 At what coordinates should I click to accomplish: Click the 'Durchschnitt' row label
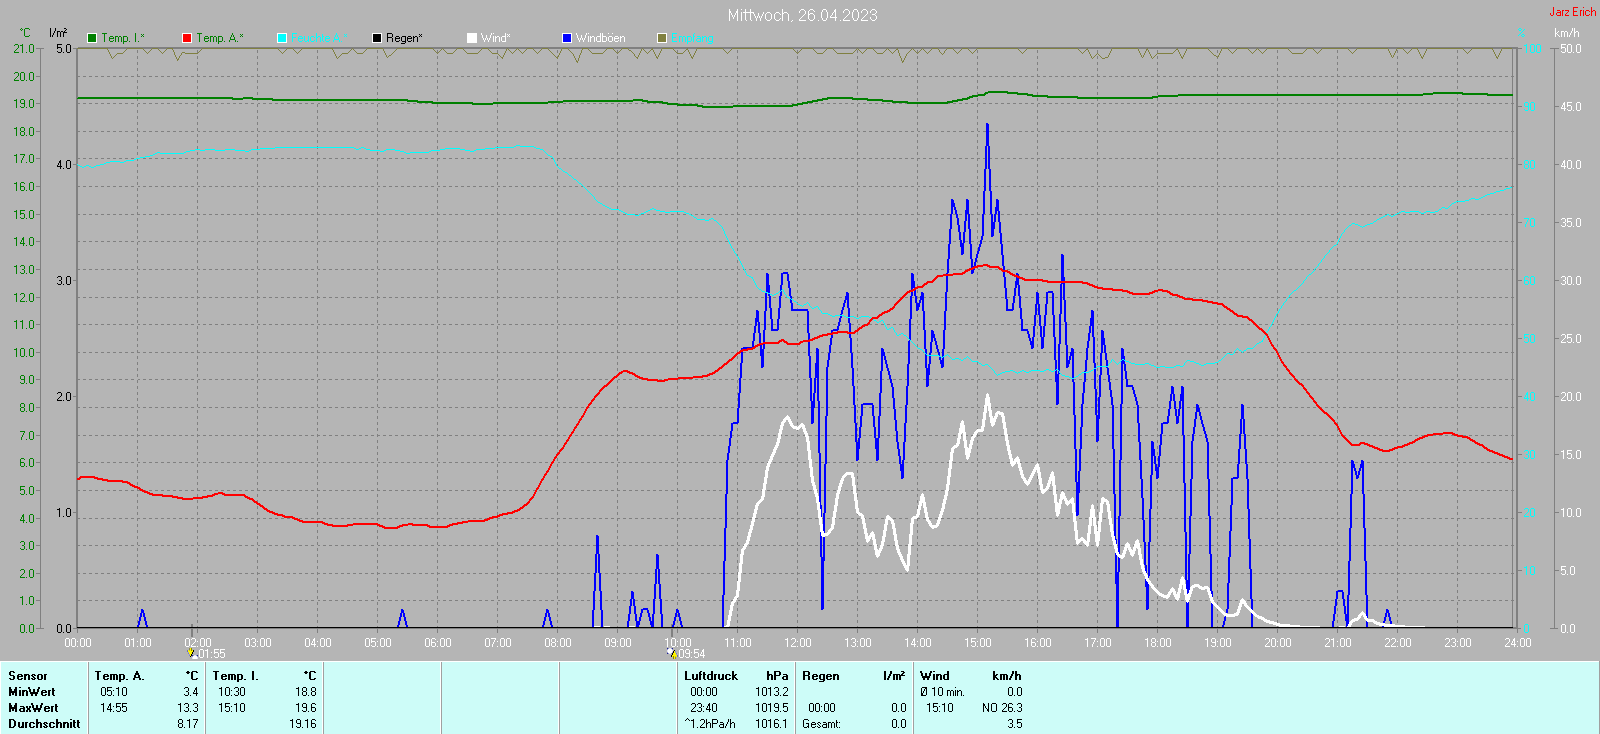tap(44, 724)
